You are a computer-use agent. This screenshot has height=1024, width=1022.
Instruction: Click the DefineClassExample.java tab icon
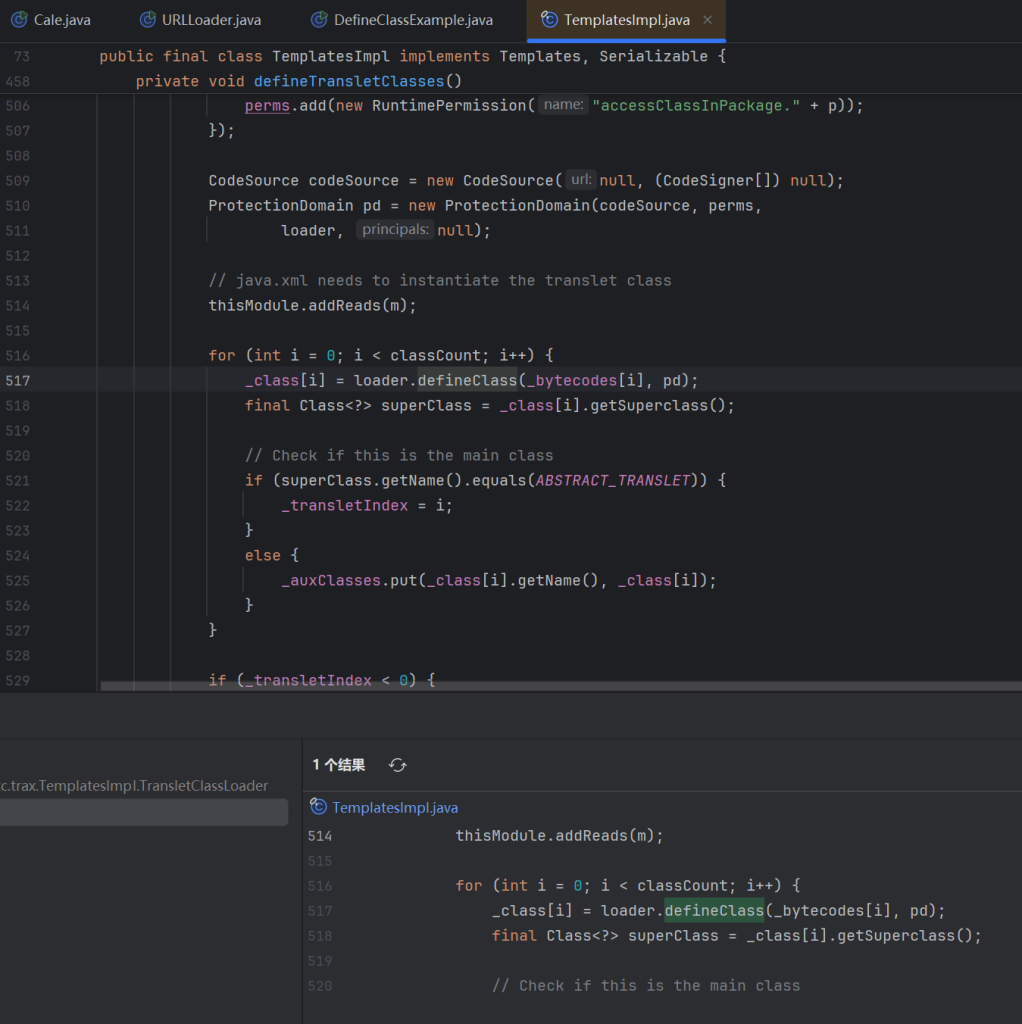(x=319, y=20)
